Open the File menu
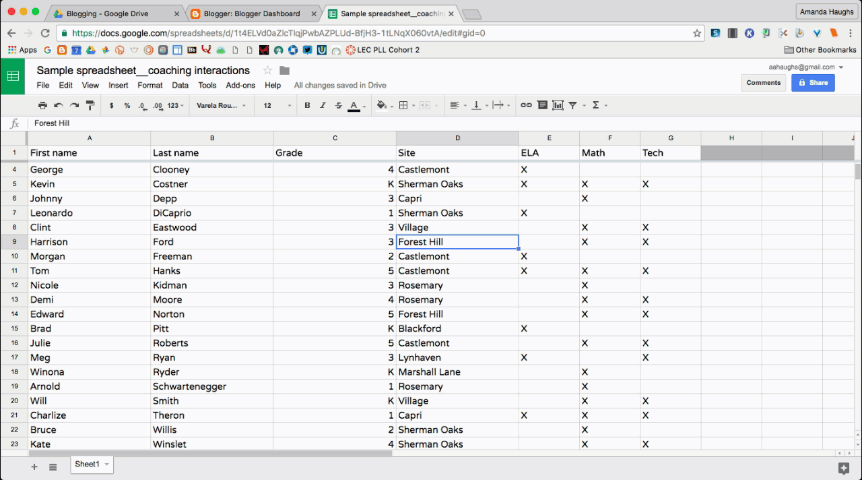The width and height of the screenshot is (862, 480). tap(43, 85)
